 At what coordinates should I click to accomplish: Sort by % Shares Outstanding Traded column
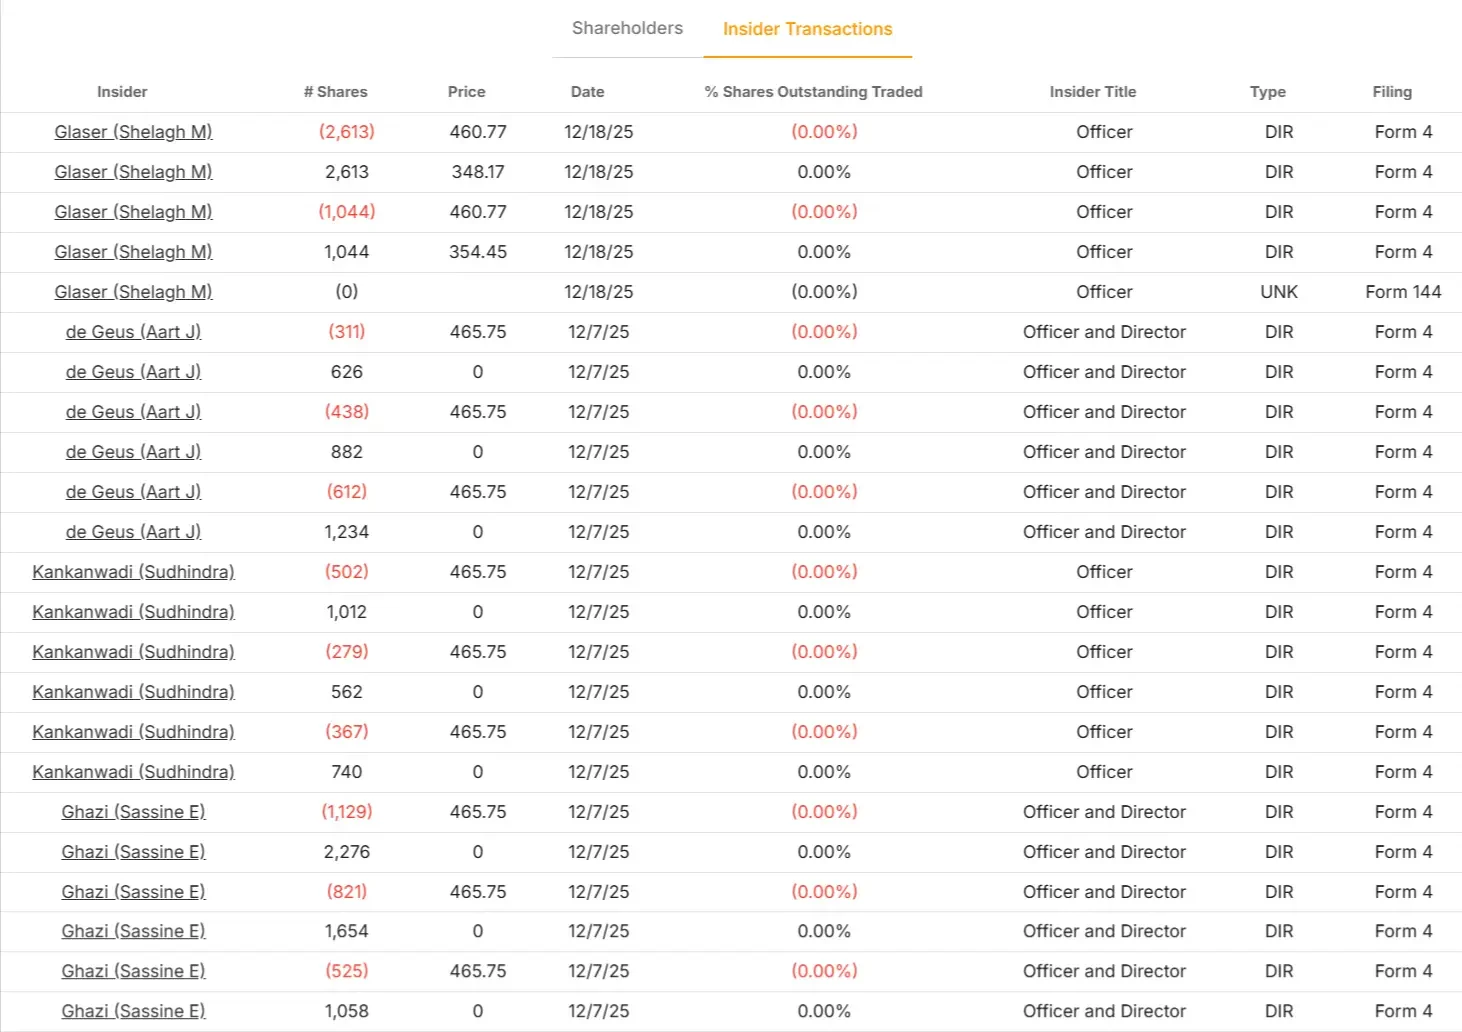coord(814,91)
